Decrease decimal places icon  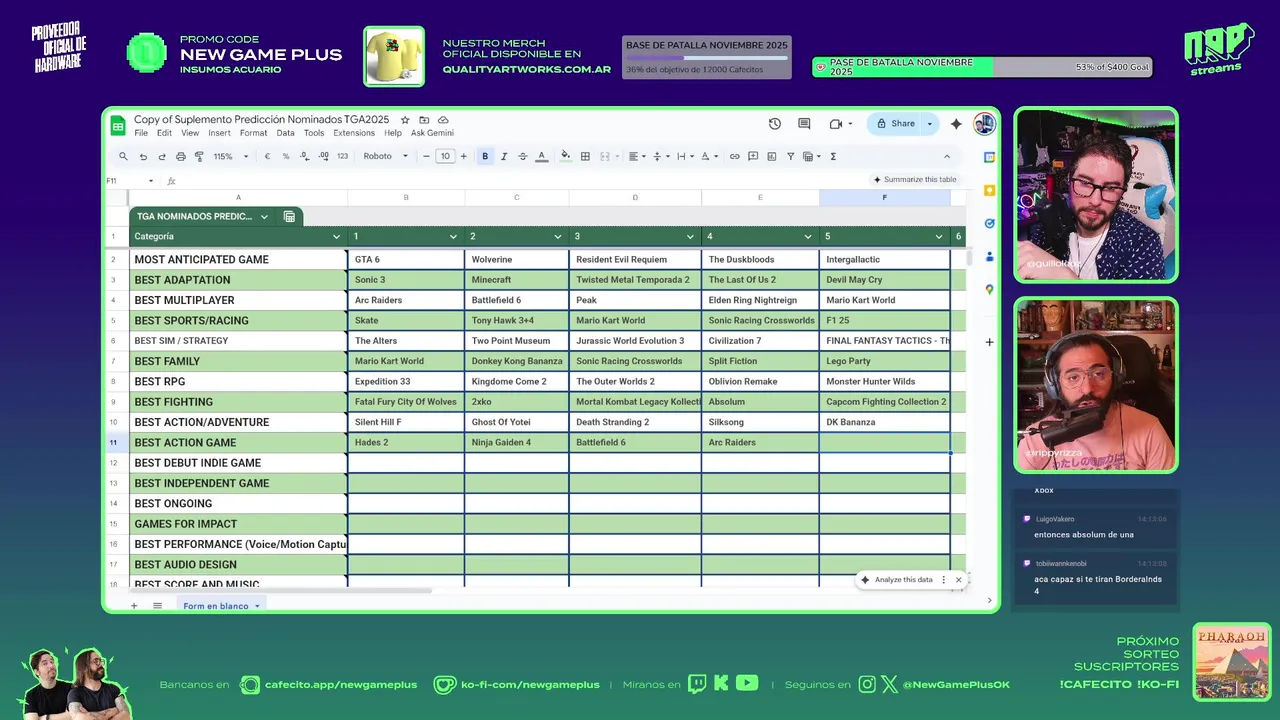click(304, 156)
